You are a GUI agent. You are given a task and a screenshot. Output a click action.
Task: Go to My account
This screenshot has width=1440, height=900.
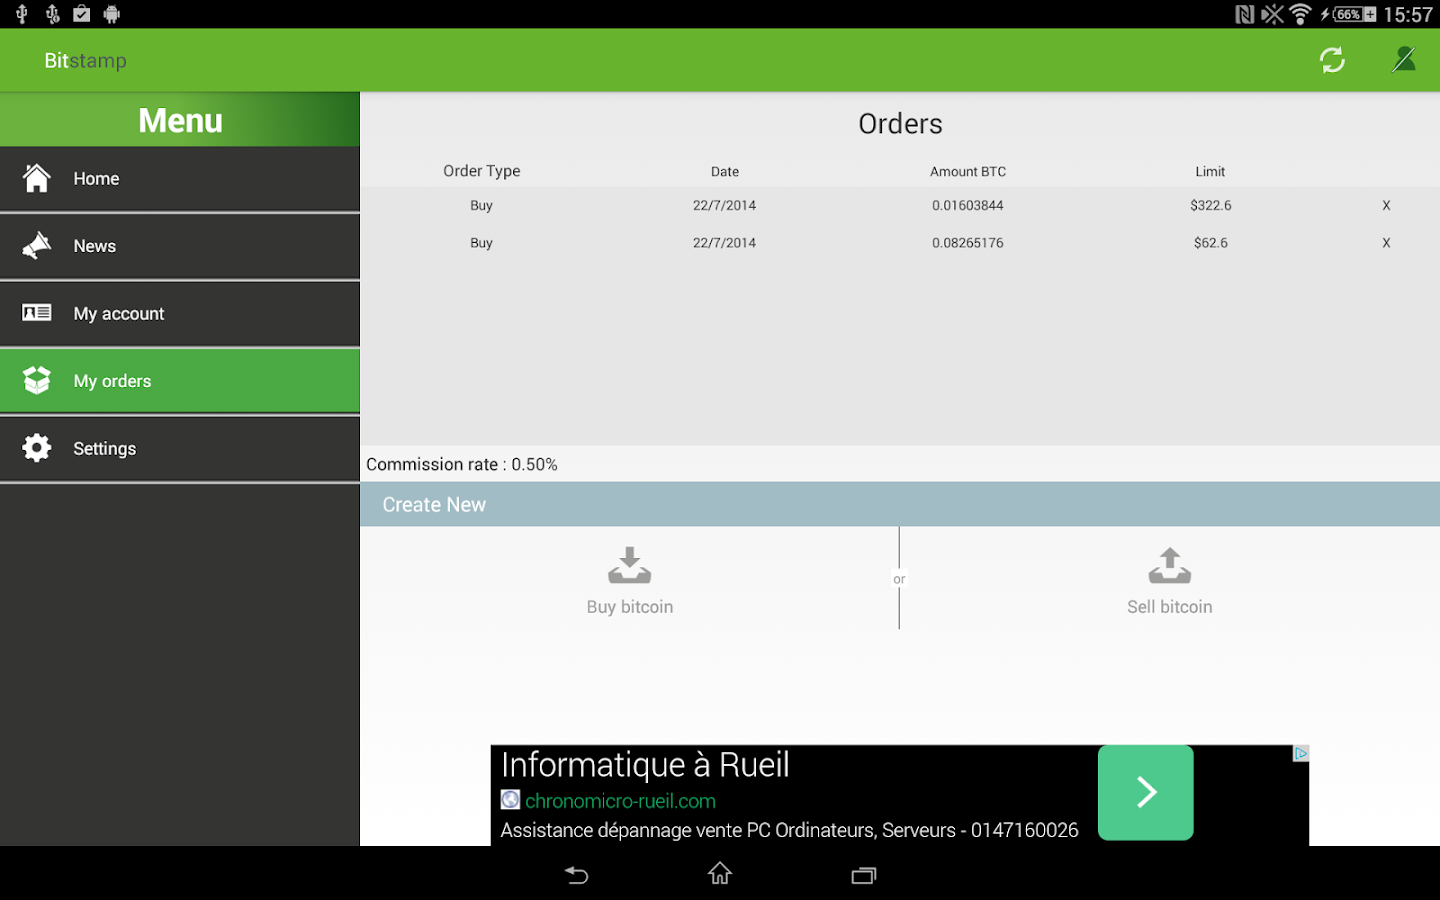tap(180, 314)
